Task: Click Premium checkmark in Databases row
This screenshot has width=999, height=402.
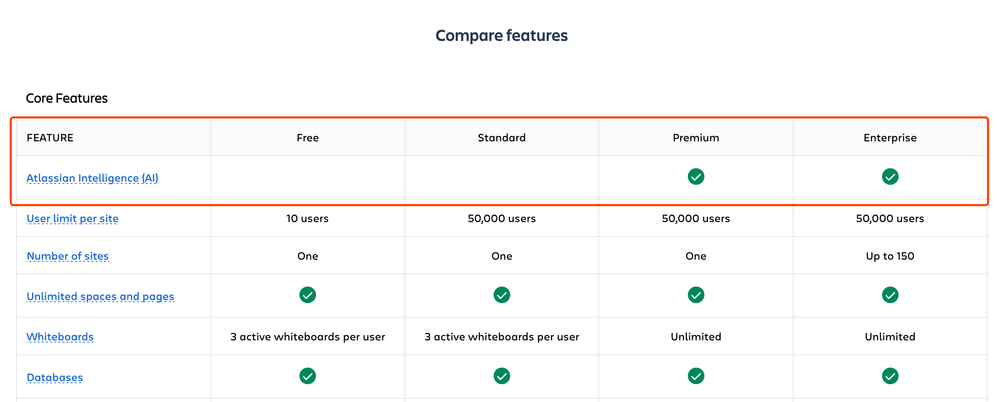Action: 696,376
